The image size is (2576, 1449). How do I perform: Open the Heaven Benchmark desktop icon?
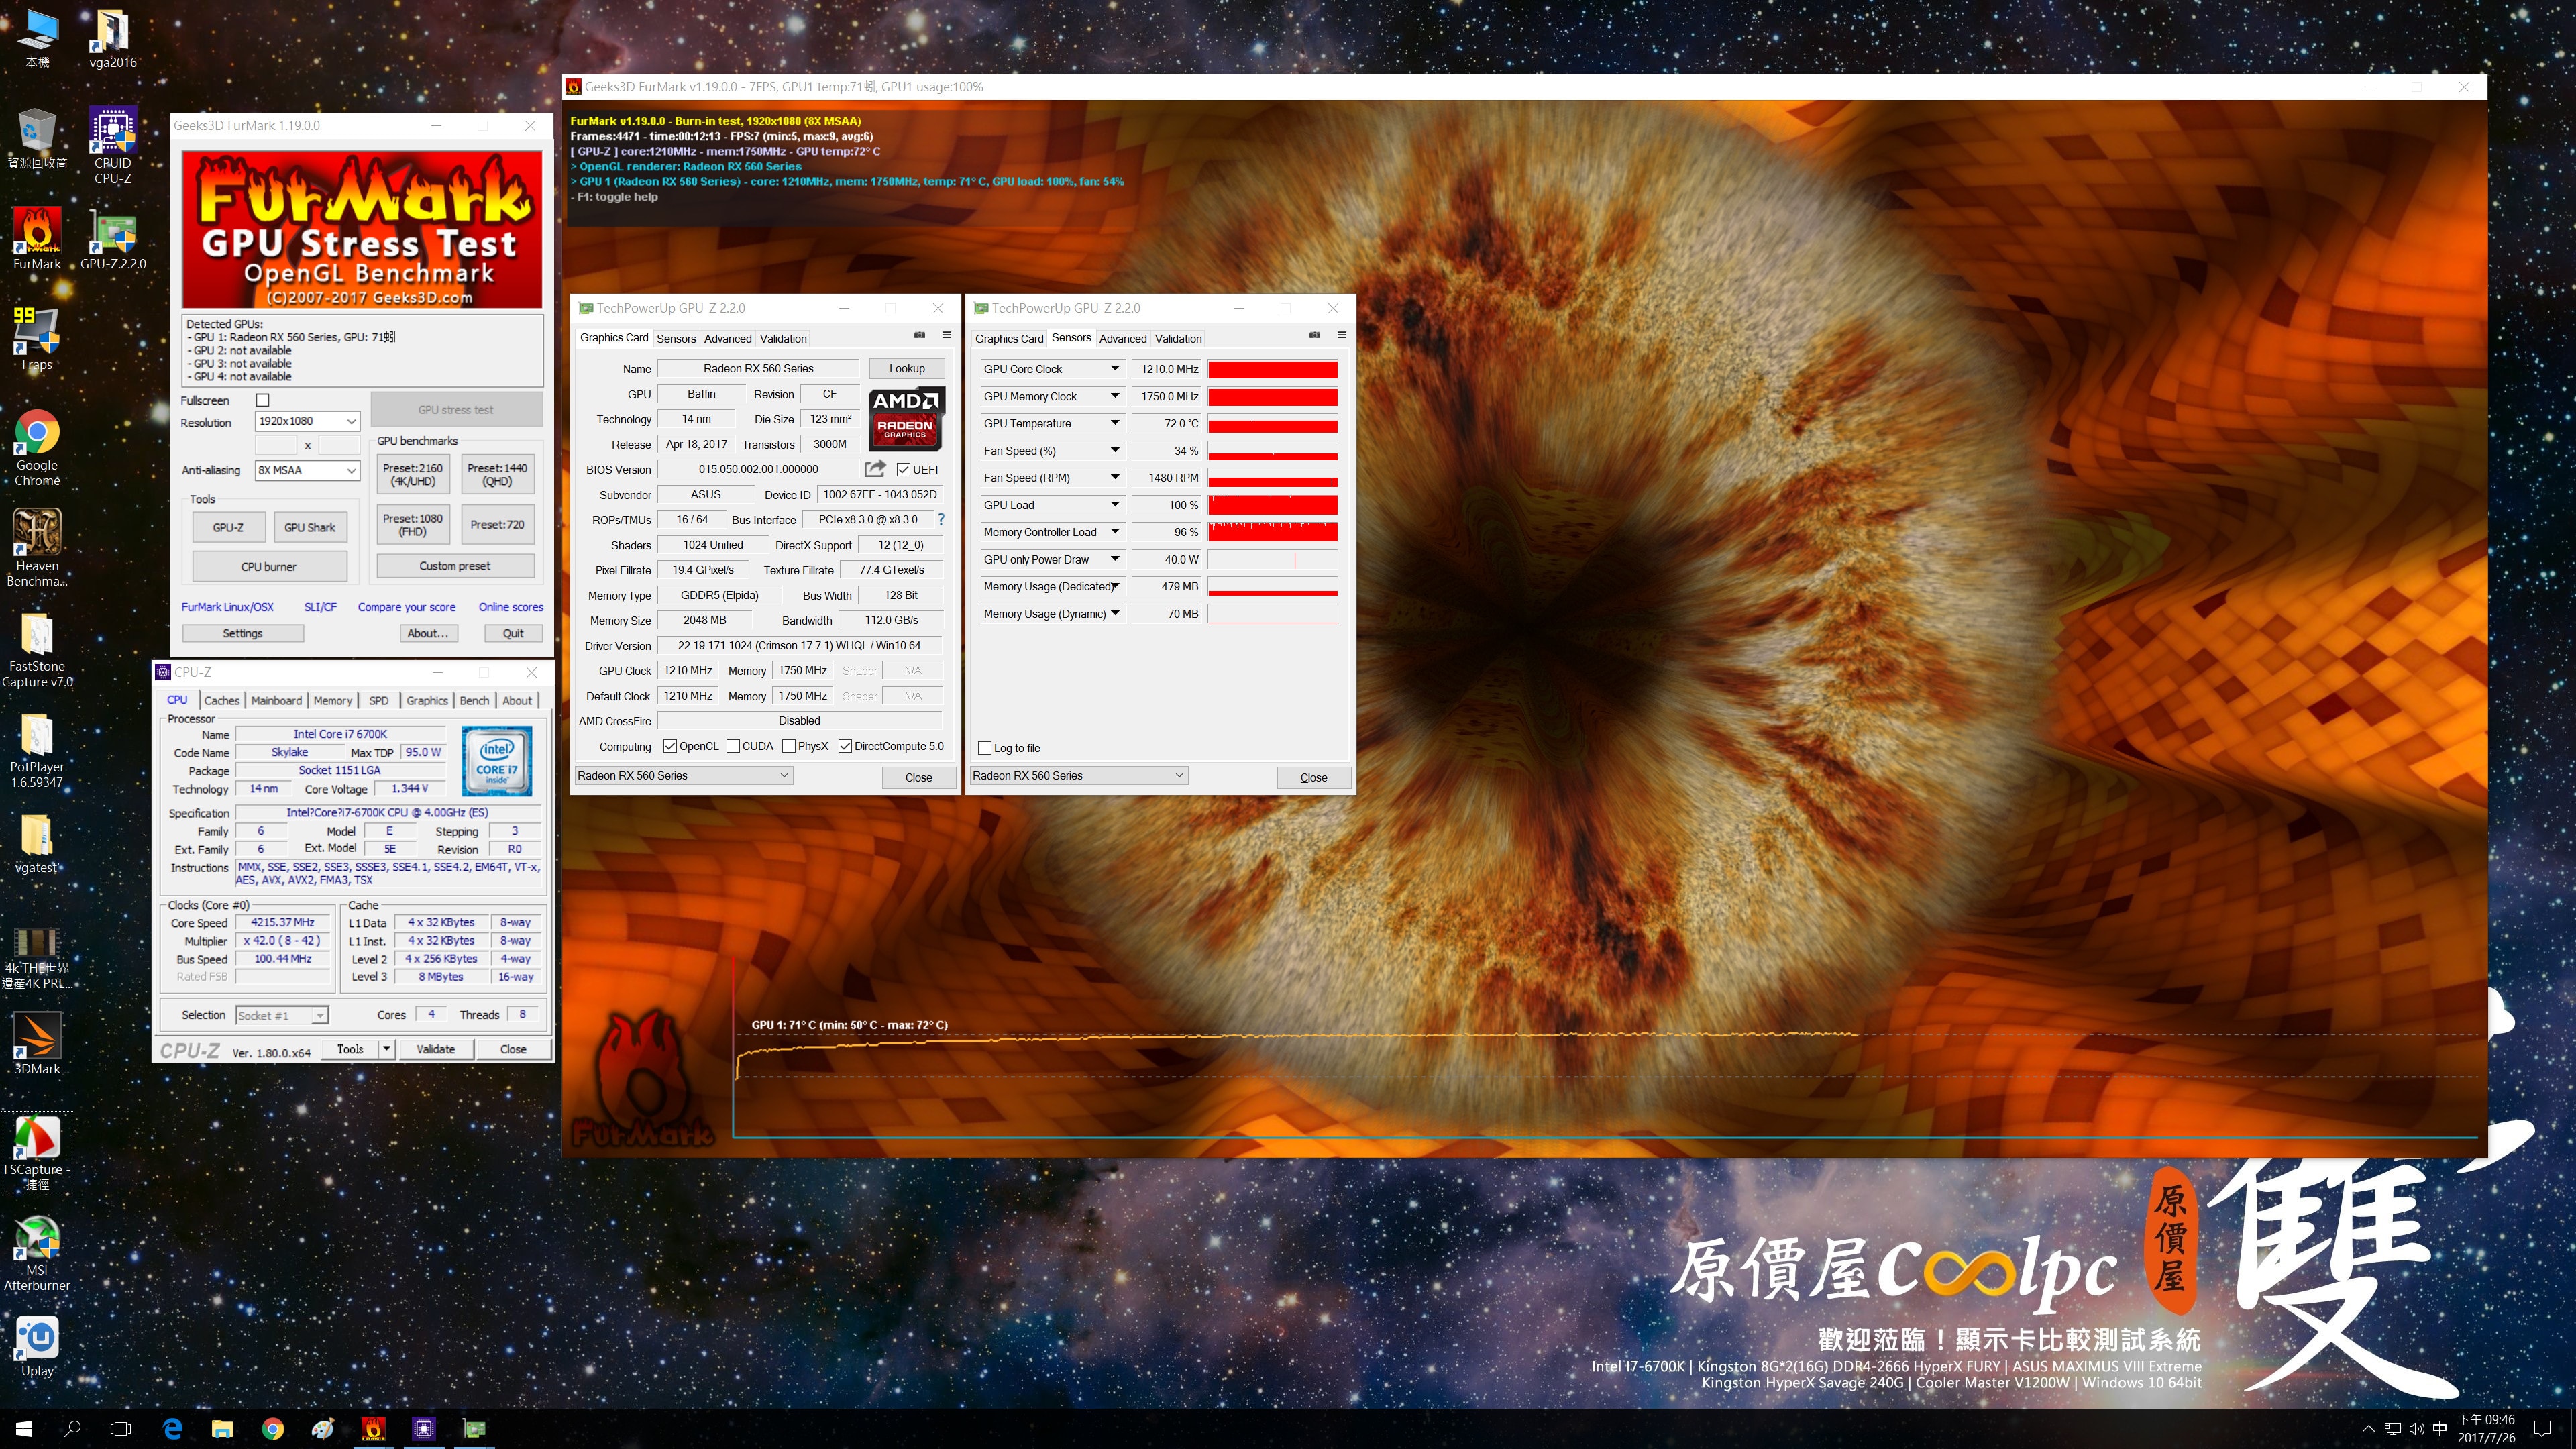(37, 547)
